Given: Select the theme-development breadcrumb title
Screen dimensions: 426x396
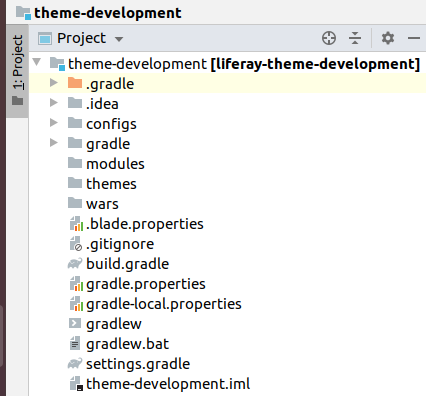Looking at the screenshot, I should (108, 13).
